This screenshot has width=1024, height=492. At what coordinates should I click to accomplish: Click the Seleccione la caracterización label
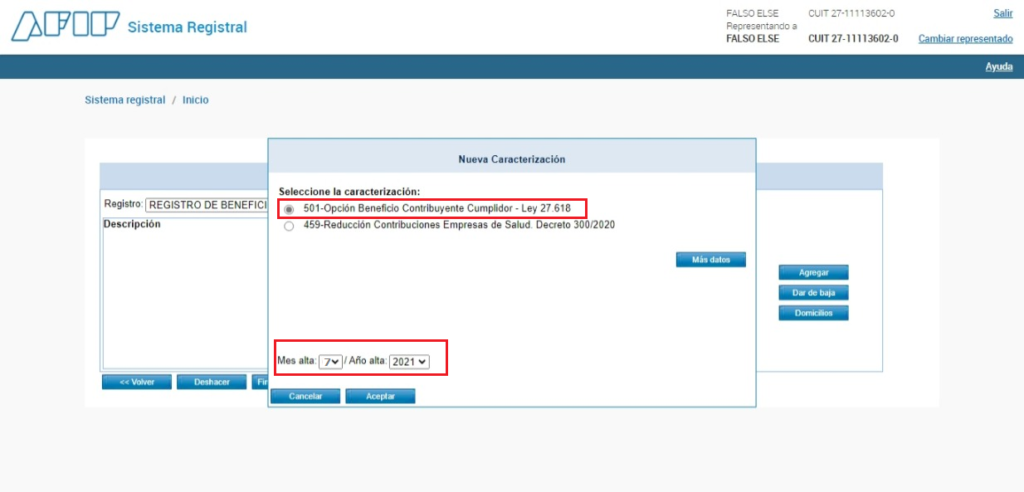pyautogui.click(x=349, y=192)
